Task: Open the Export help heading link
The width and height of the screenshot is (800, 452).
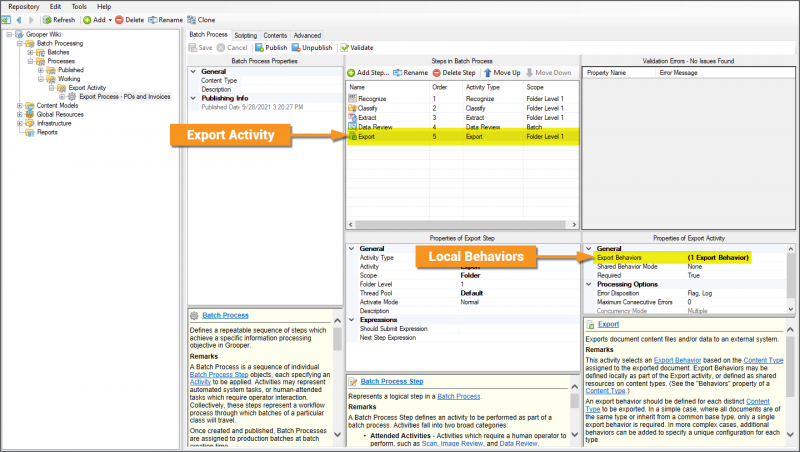Action: pos(608,324)
